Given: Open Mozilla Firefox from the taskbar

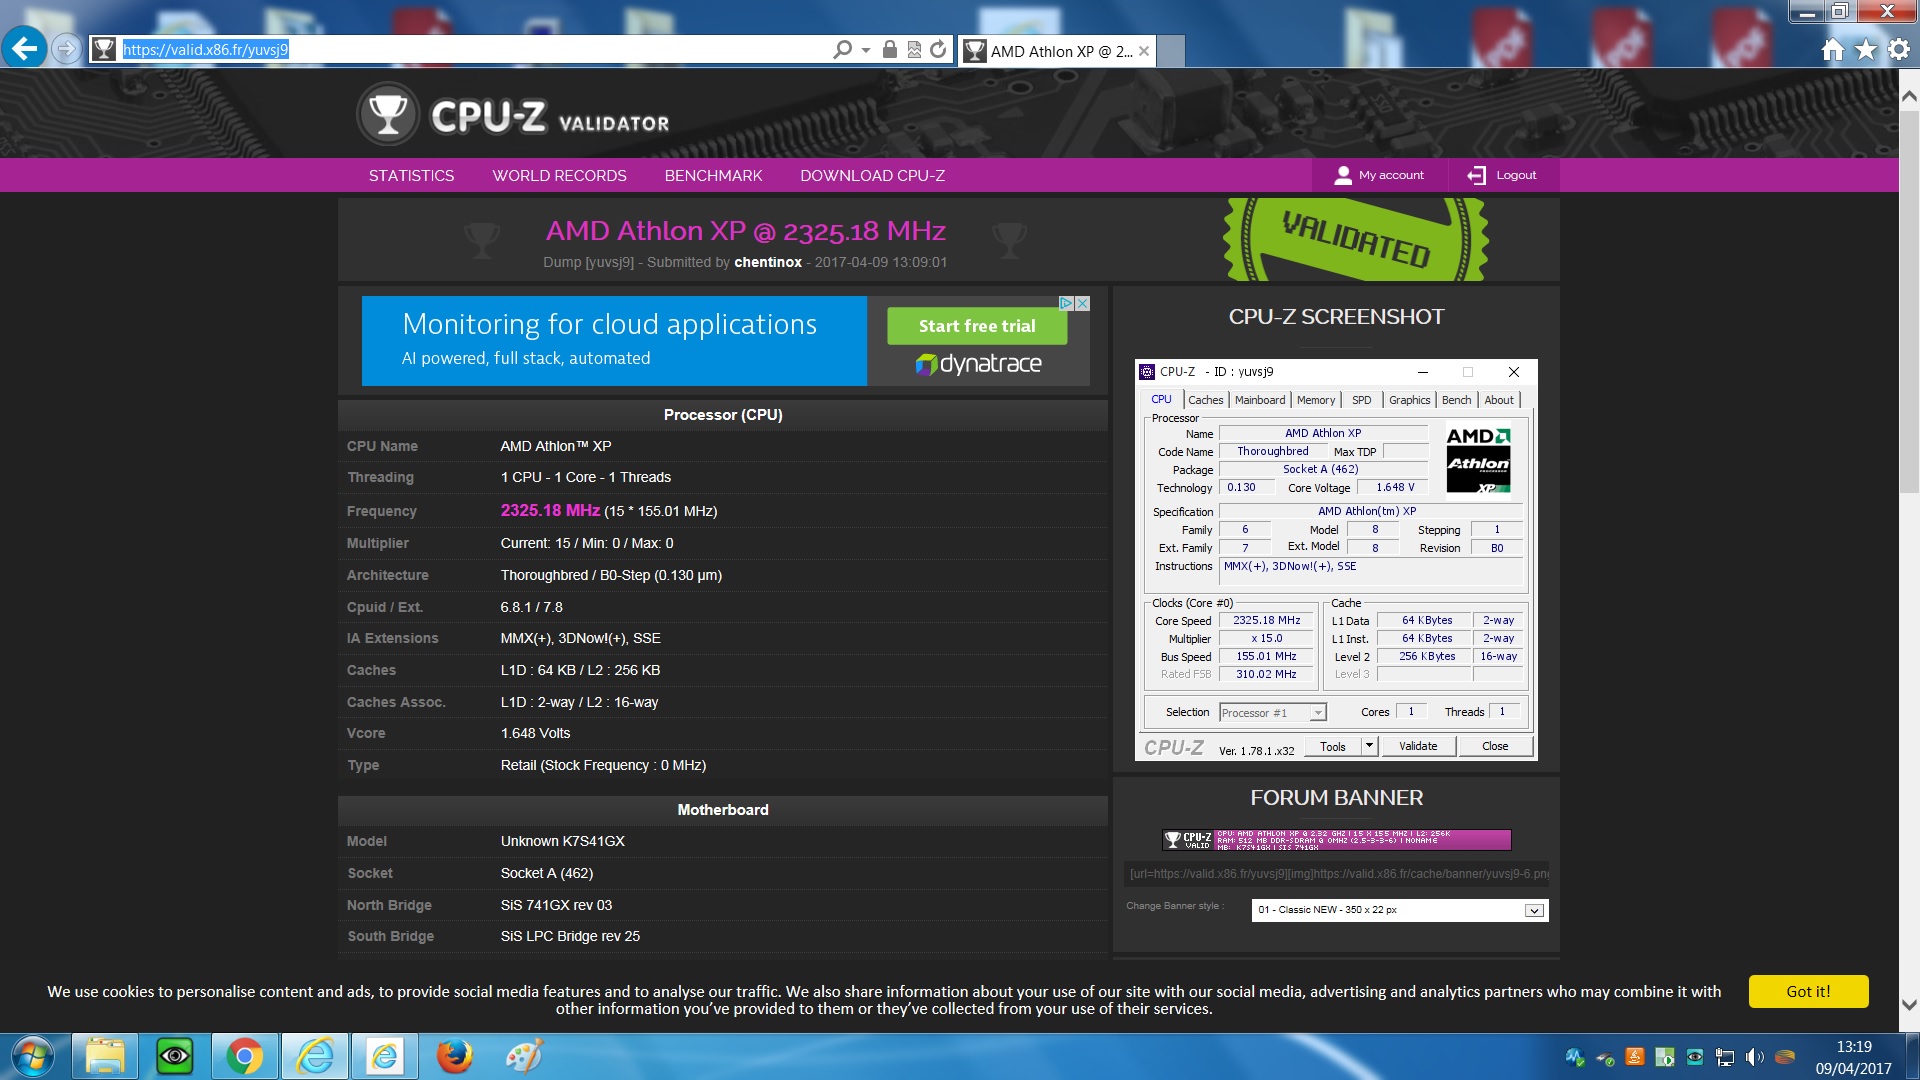Looking at the screenshot, I should [x=454, y=1056].
